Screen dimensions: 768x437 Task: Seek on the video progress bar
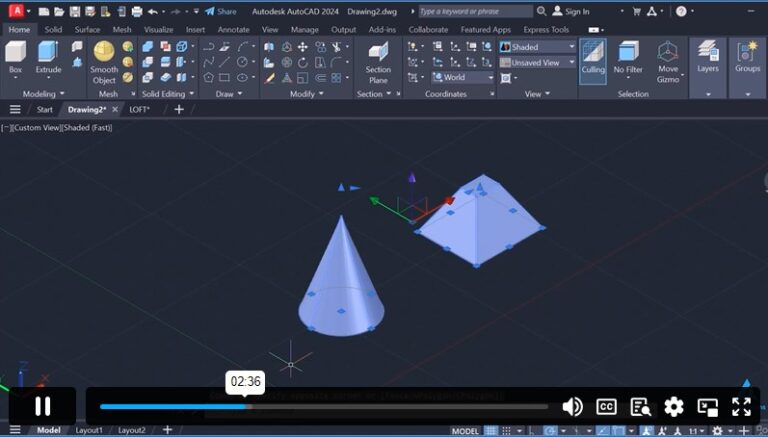(x=324, y=407)
